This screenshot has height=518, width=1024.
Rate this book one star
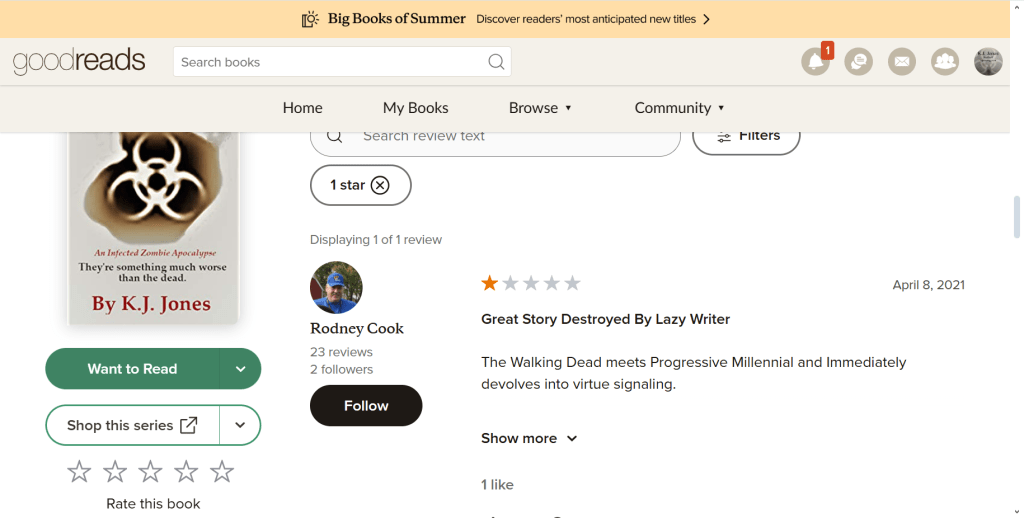(80, 472)
